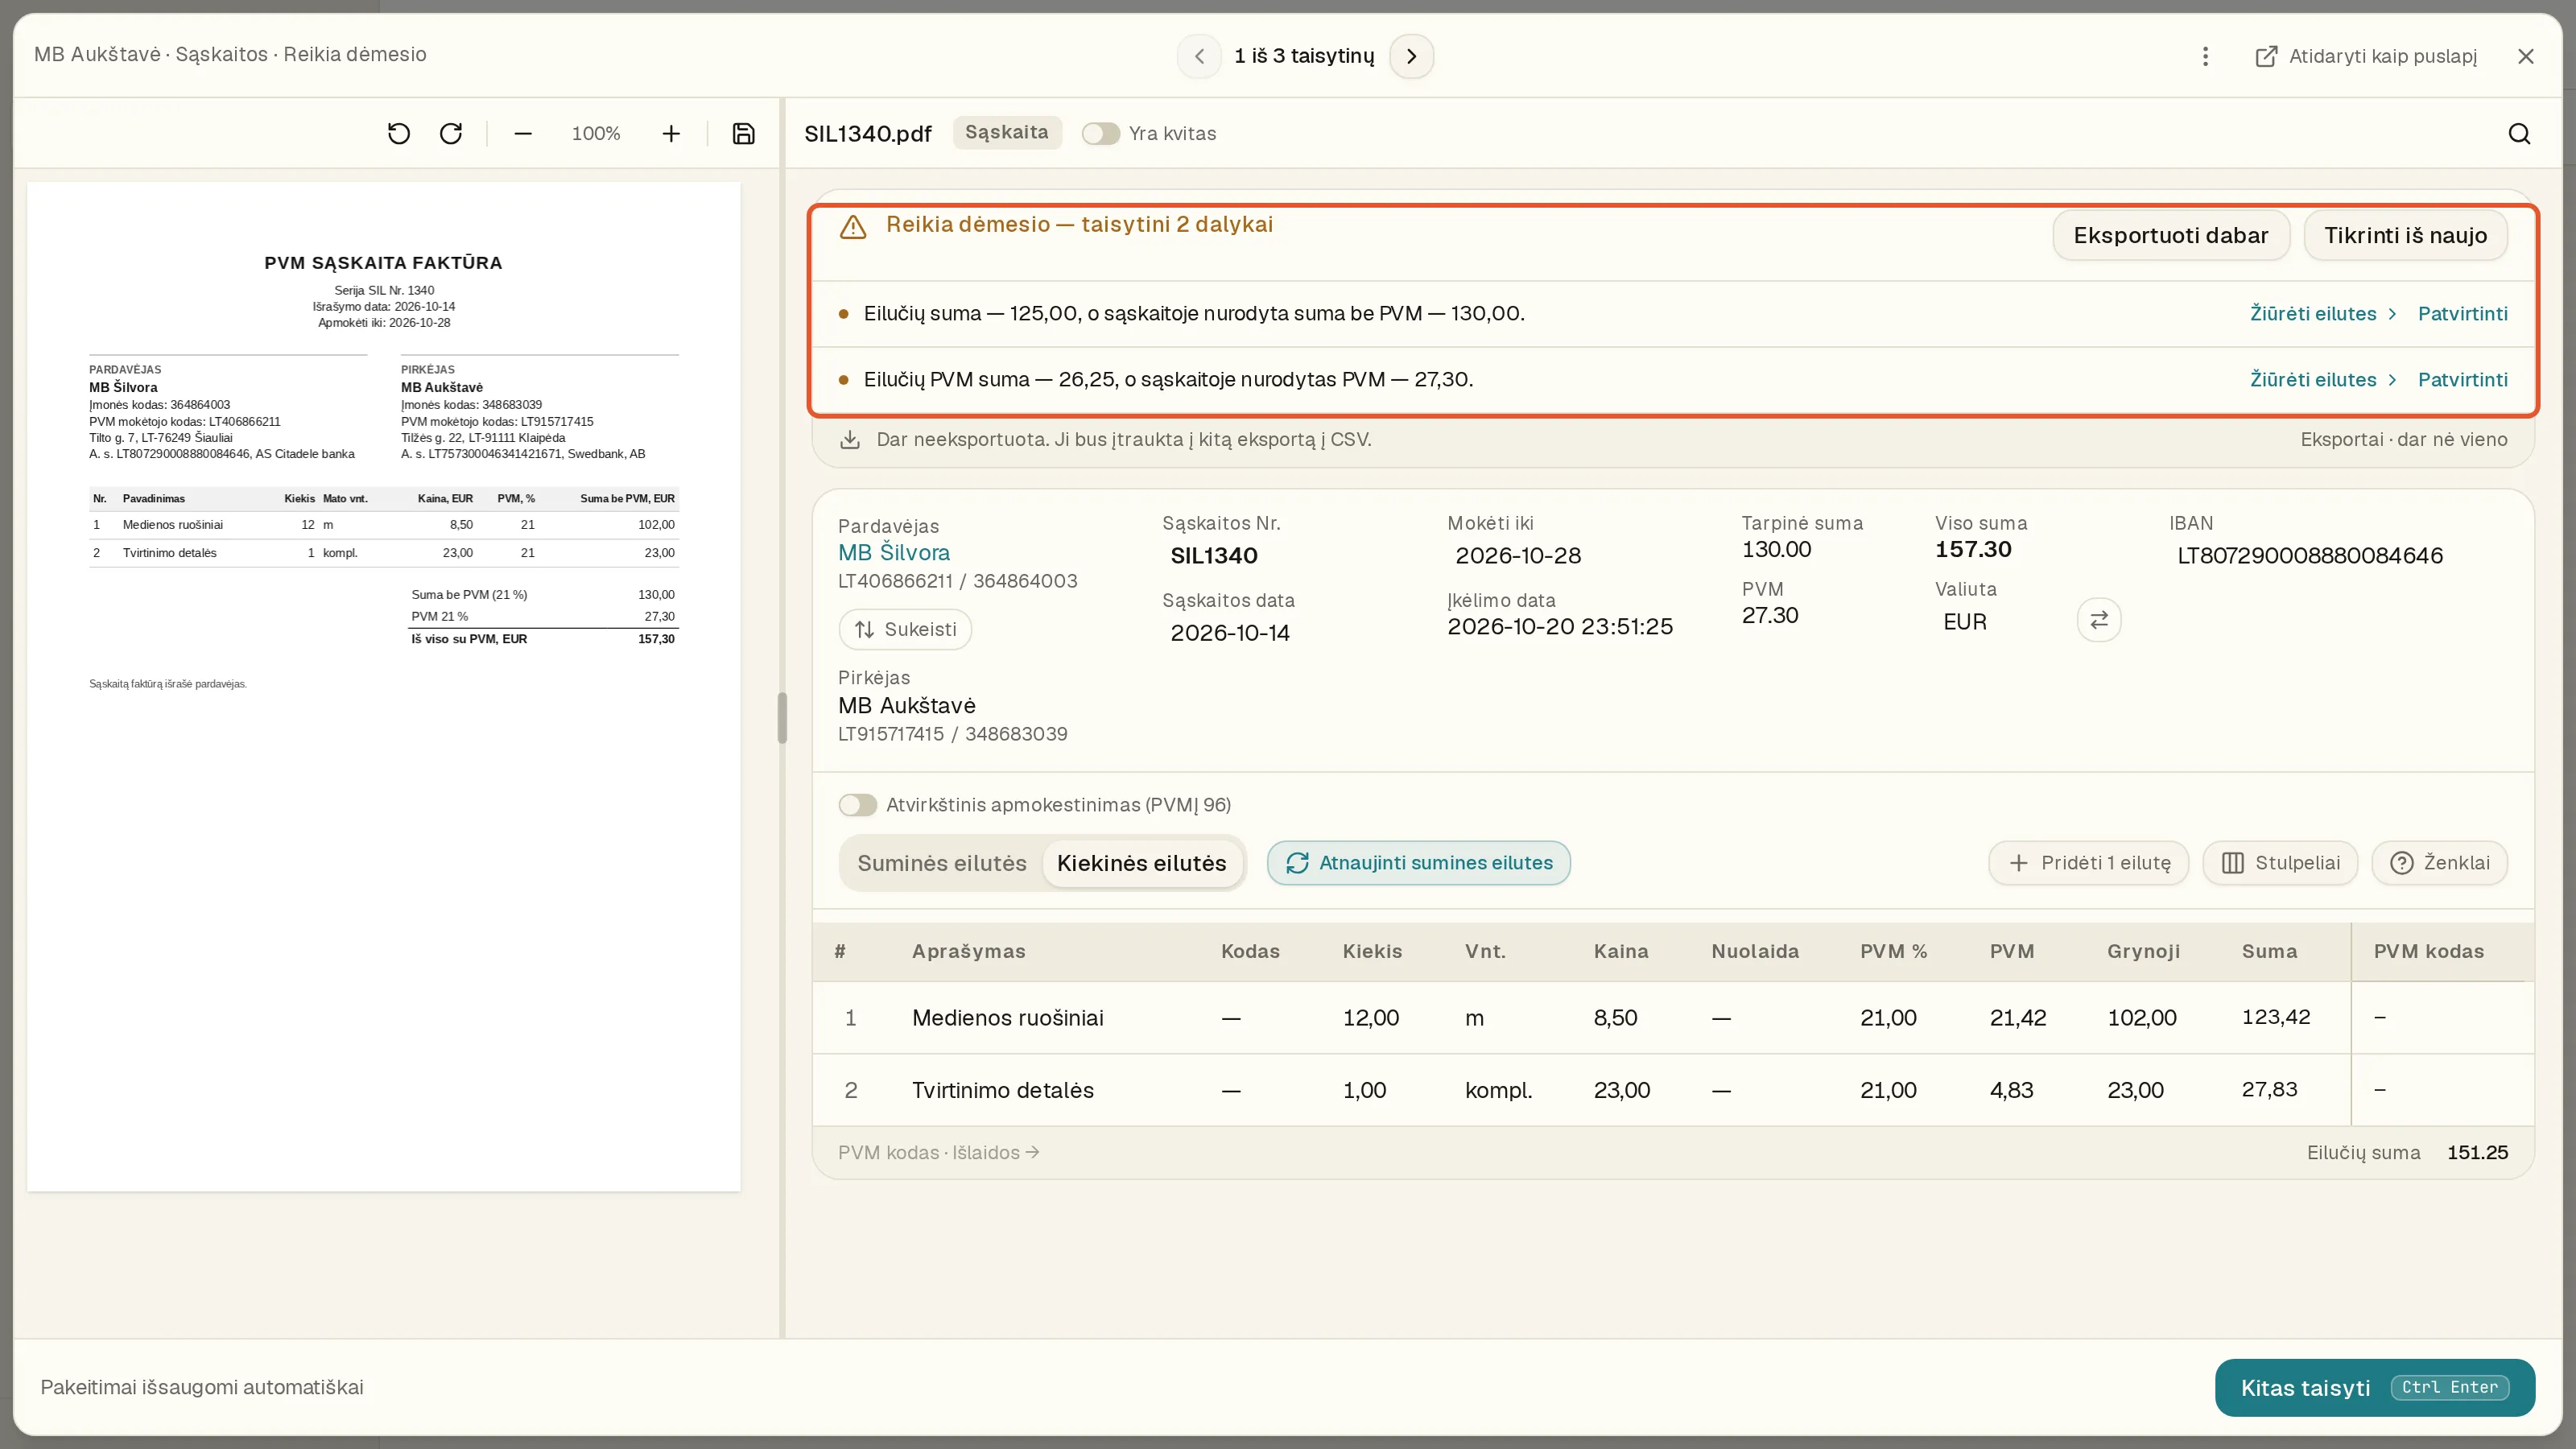Screen dimensions: 2576x1449
Task: Click Atnaujinti sumines eilutes button
Action: coord(1418,863)
